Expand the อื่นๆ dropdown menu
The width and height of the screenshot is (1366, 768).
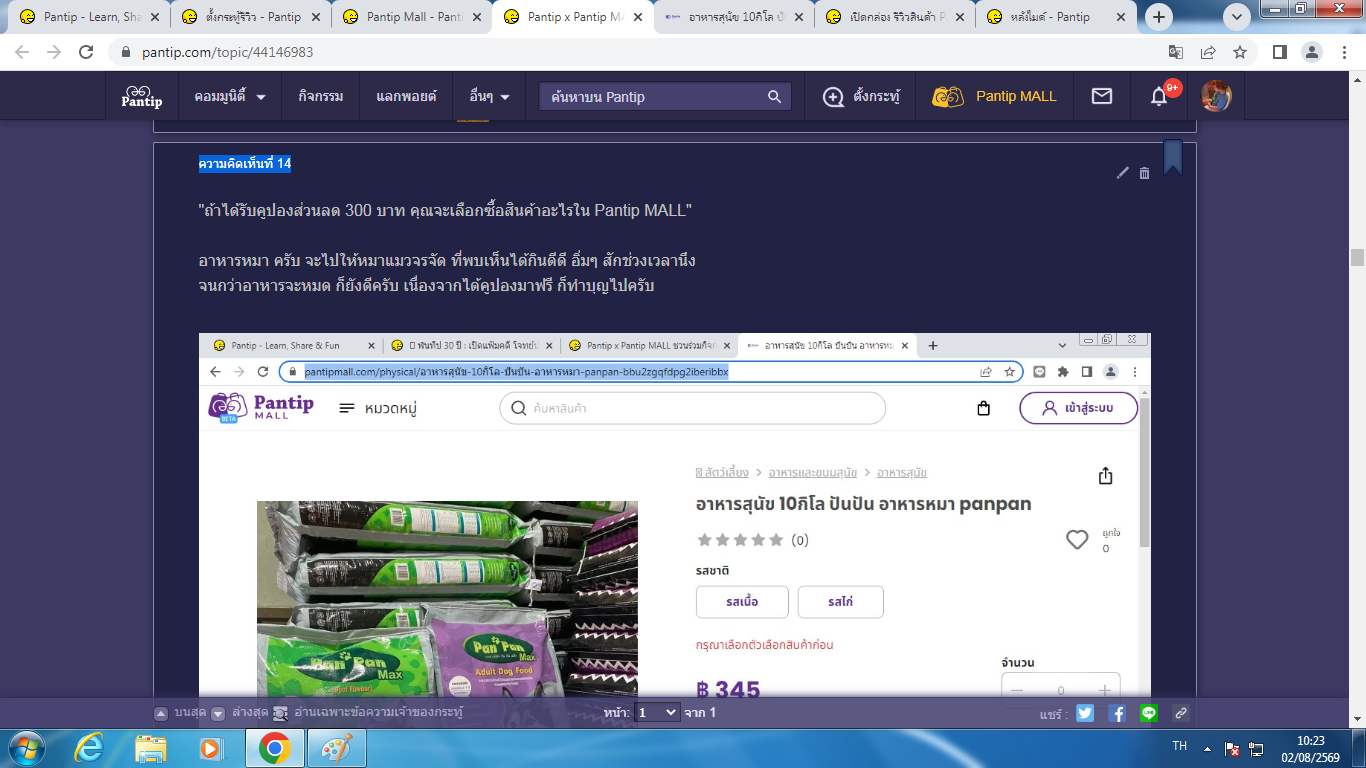point(489,96)
